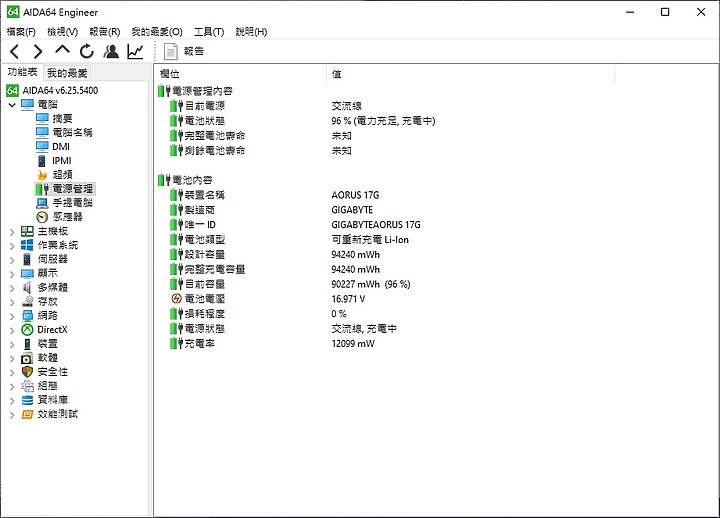Expand the 存放 node
The width and height of the screenshot is (720, 518).
12,302
